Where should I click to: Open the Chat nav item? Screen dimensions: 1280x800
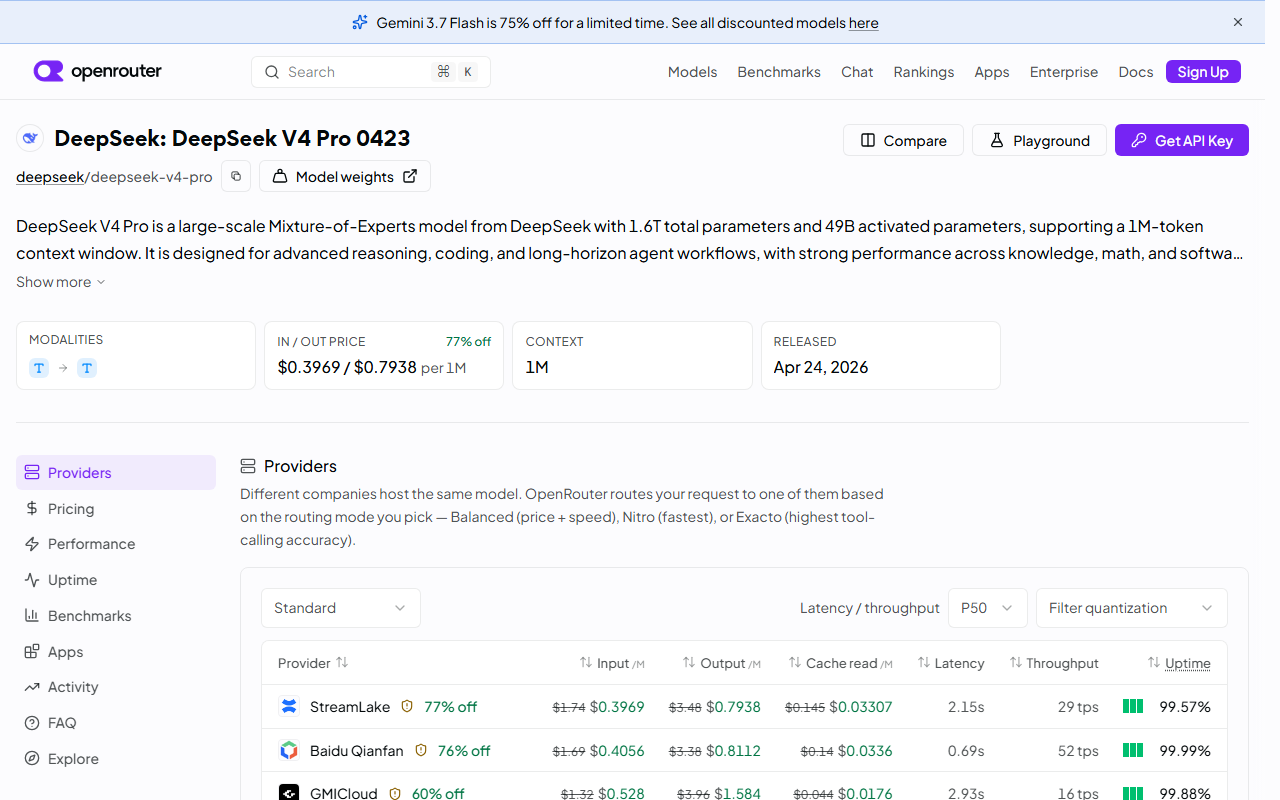pos(857,72)
